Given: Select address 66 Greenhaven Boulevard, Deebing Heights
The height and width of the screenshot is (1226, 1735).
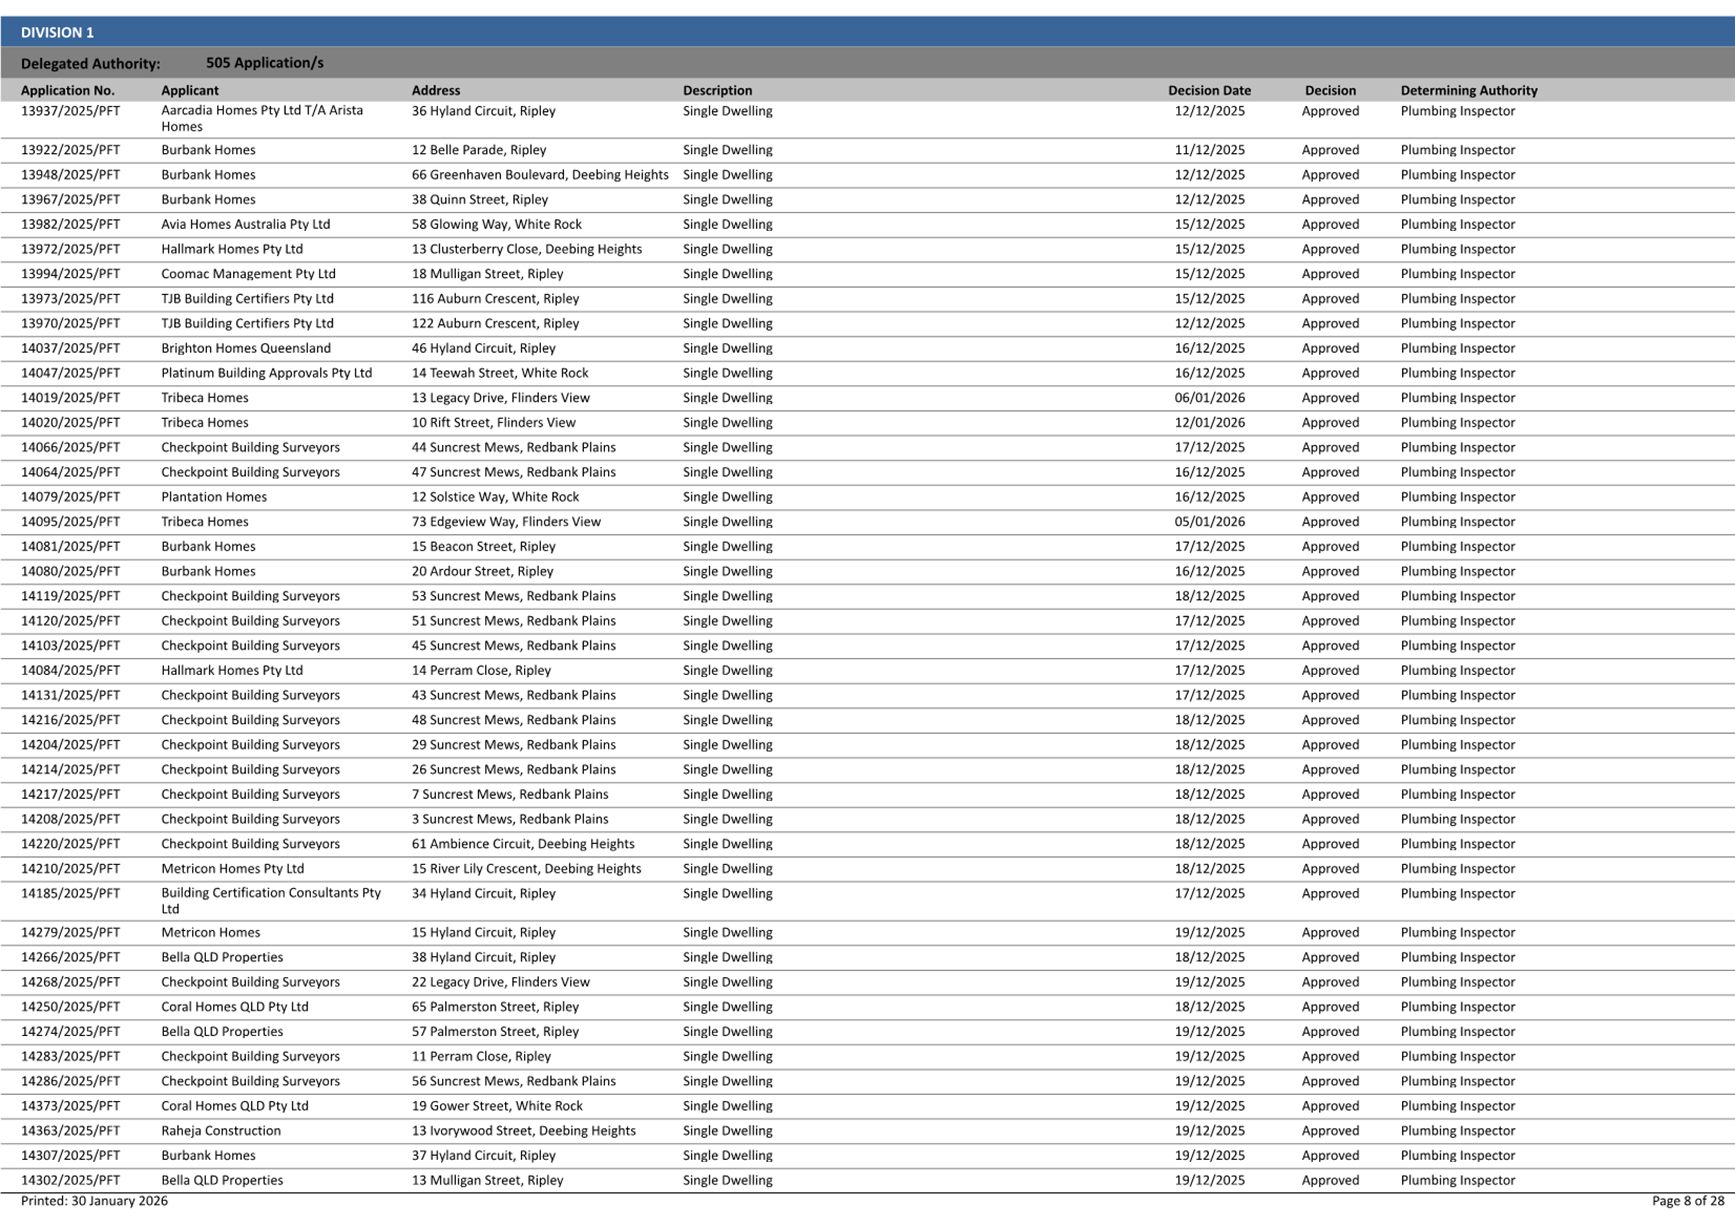Looking at the screenshot, I should [x=539, y=175].
